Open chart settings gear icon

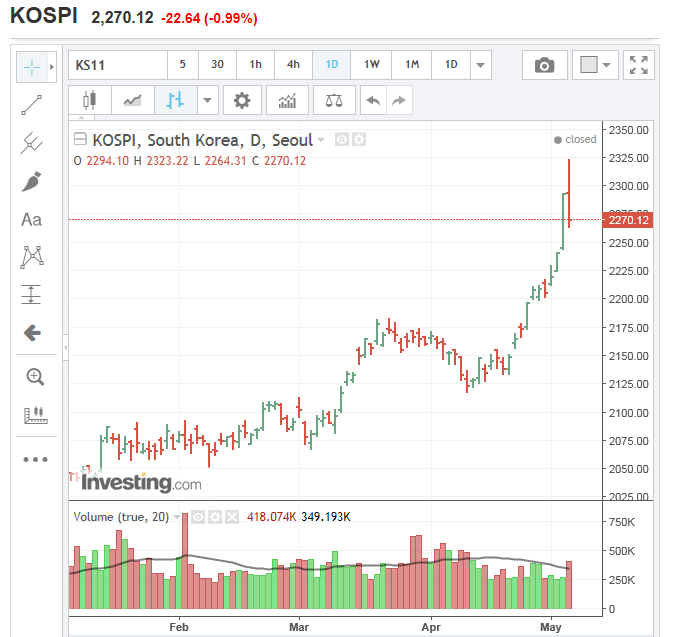pos(242,100)
